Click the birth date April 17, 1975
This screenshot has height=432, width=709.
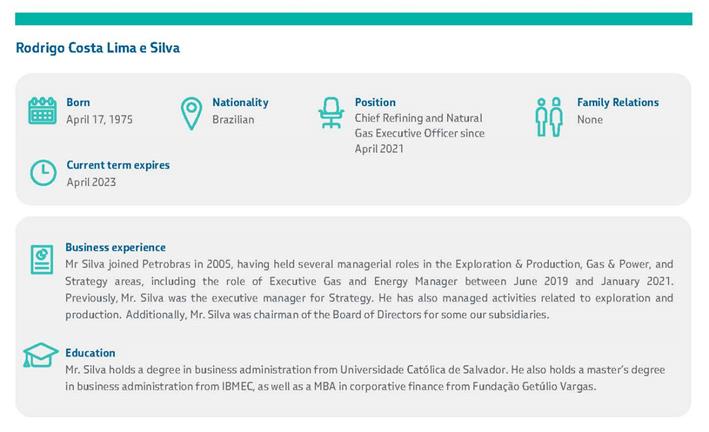click(99, 120)
